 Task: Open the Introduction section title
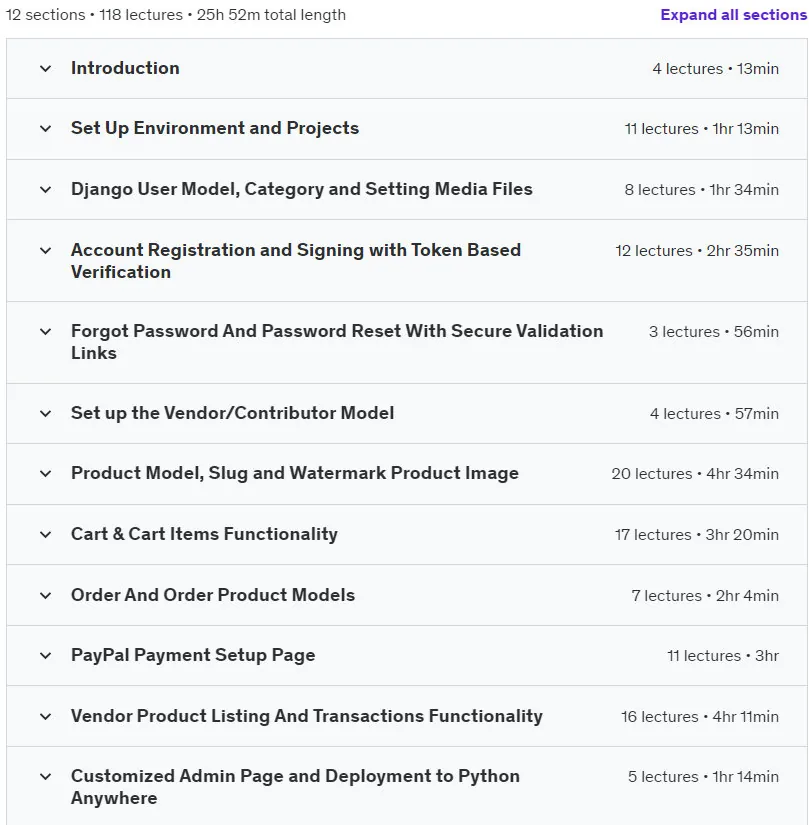[x=125, y=68]
